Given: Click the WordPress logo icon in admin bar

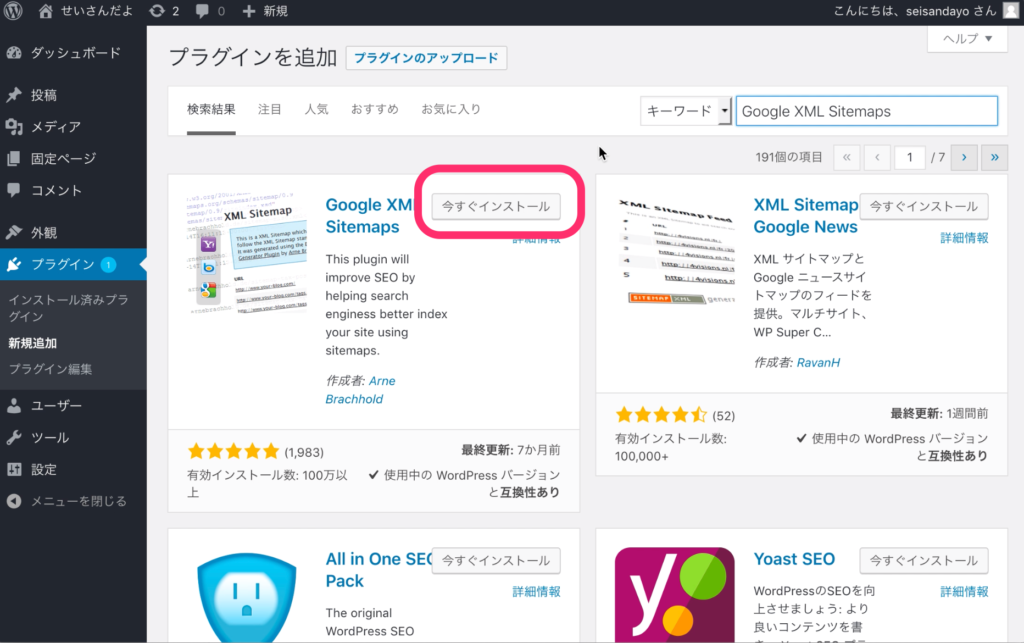Looking at the screenshot, I should click(15, 11).
